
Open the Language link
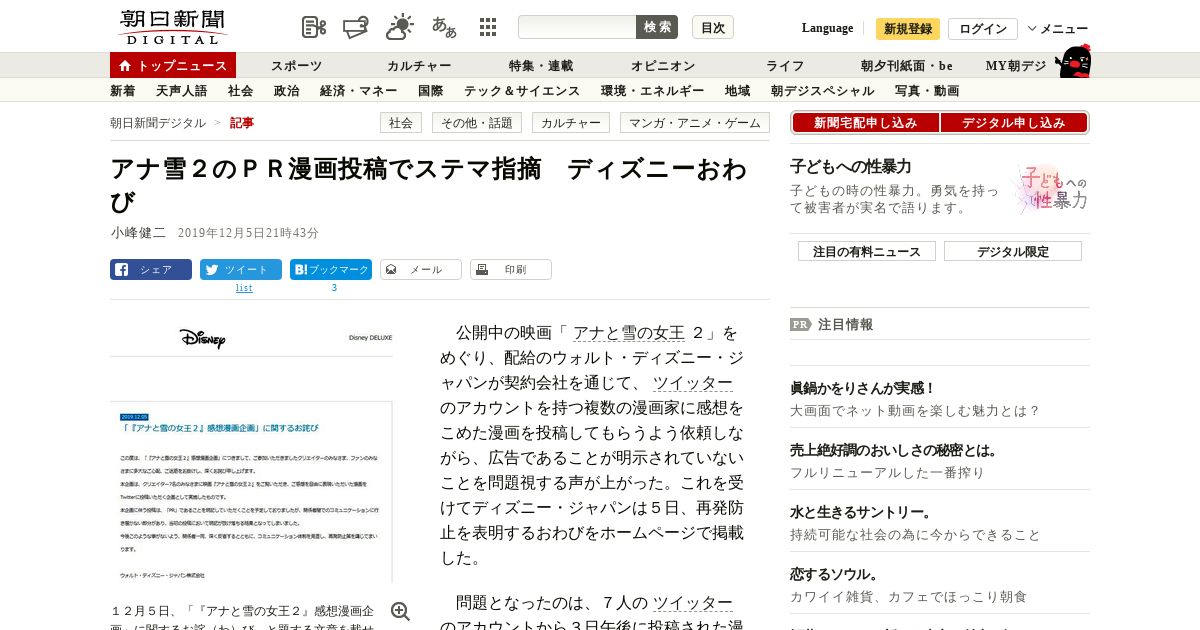coord(827,28)
